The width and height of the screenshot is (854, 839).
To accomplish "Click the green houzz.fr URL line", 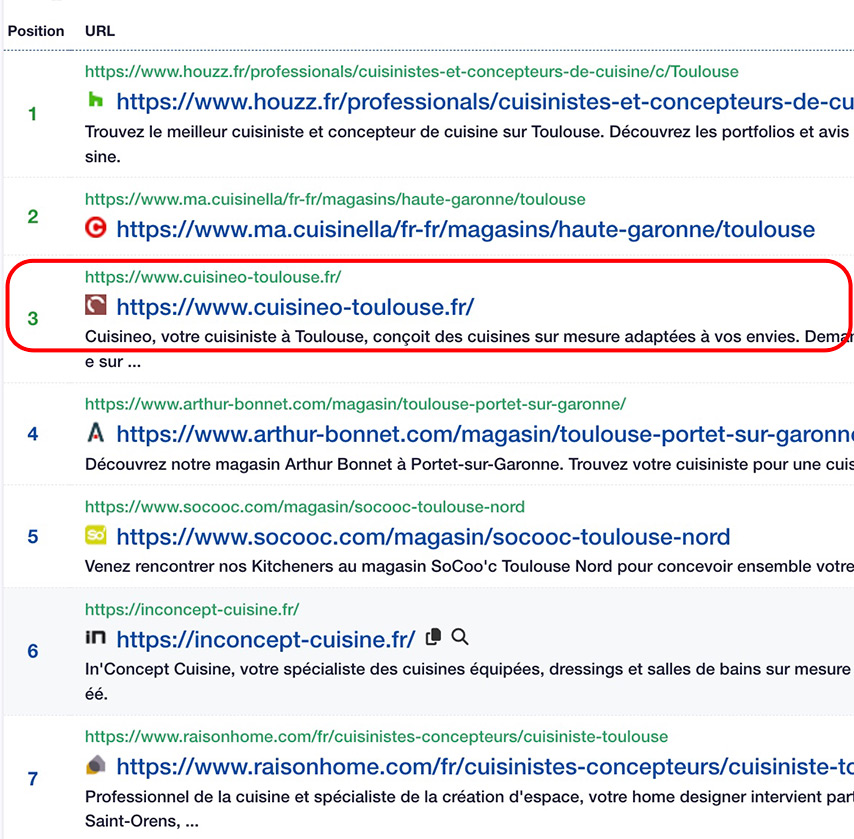I will coord(412,72).
